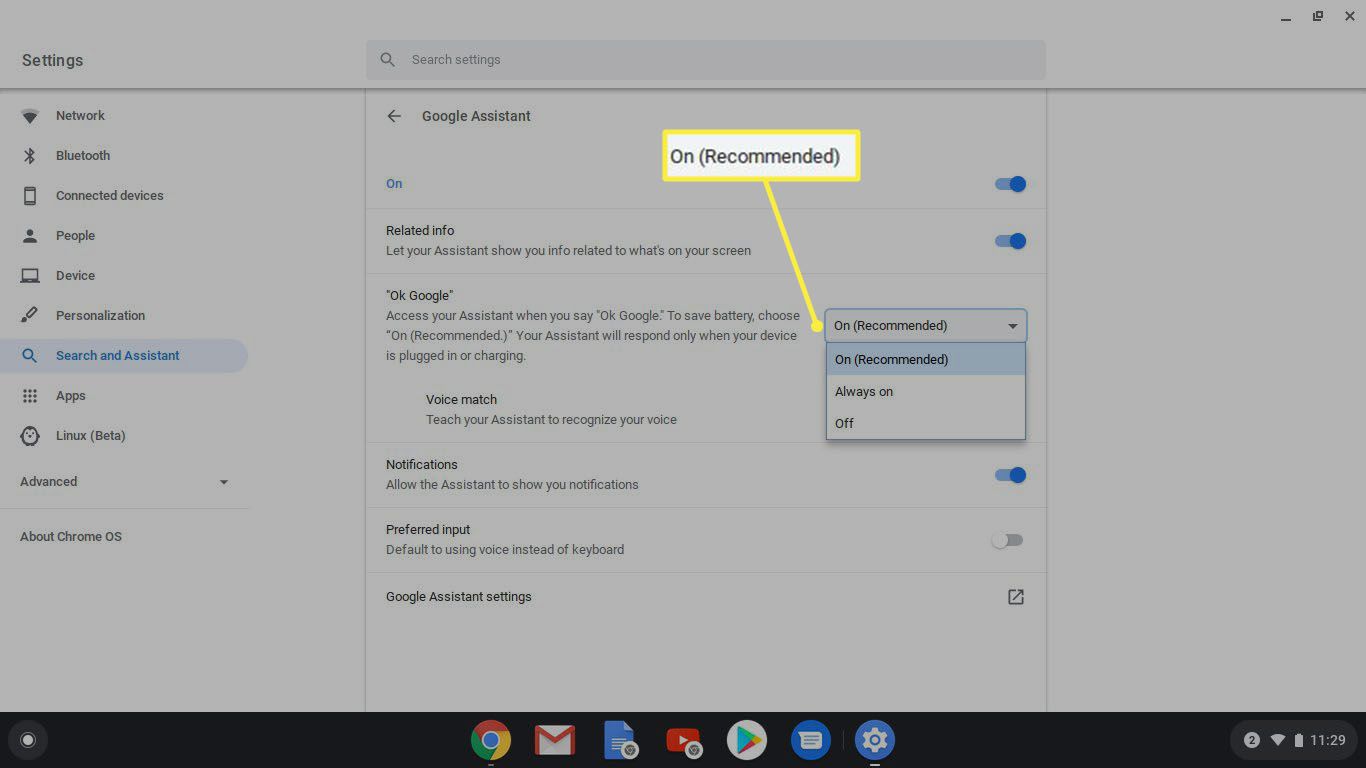
Task: Click the Search and Assistant magnifier icon
Action: (30, 356)
